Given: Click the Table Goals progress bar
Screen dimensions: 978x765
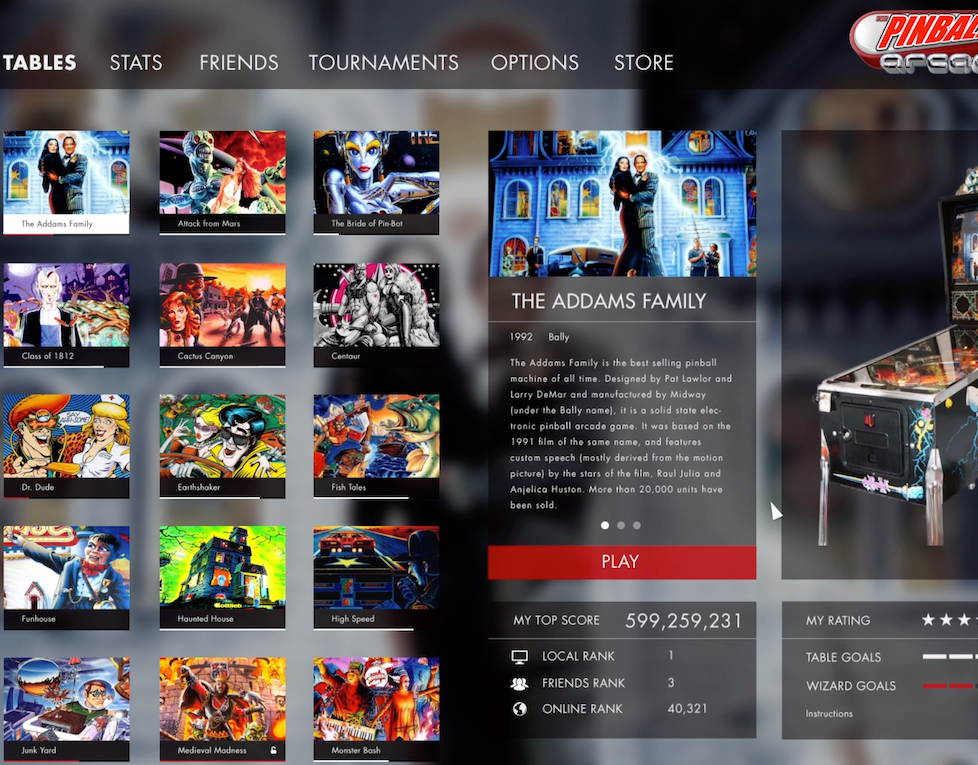Looking at the screenshot, I should click(950, 657).
